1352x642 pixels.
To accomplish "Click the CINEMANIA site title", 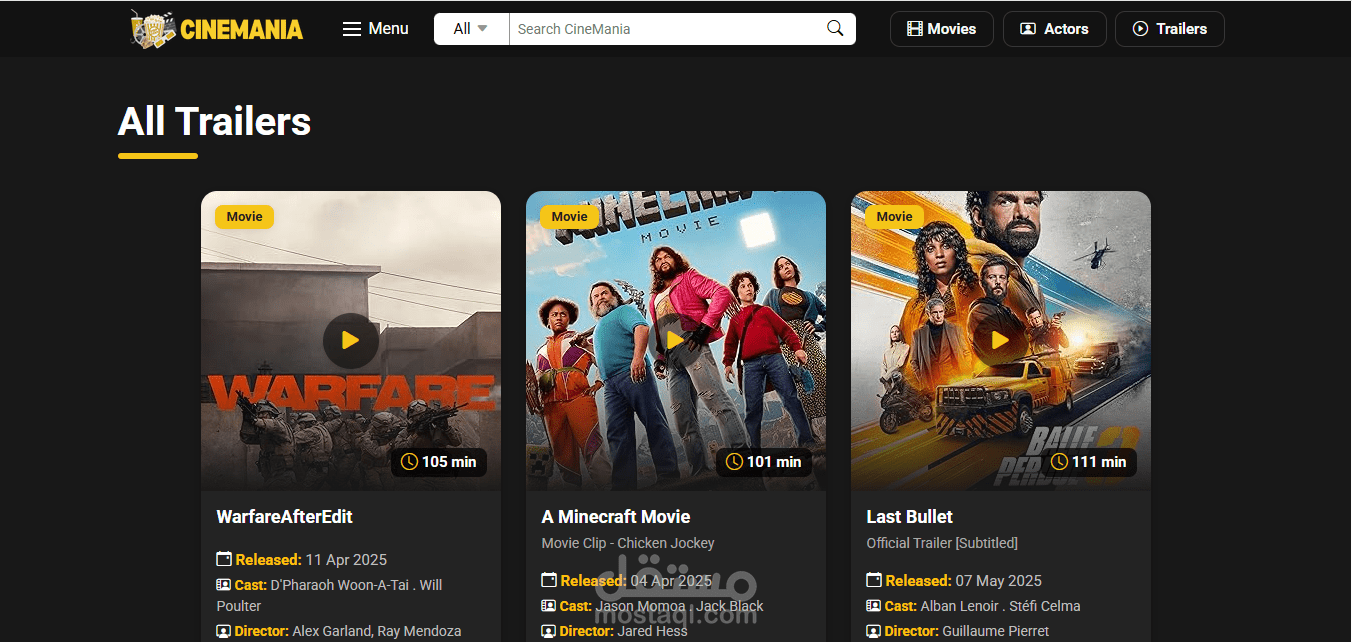I will 242,30.
